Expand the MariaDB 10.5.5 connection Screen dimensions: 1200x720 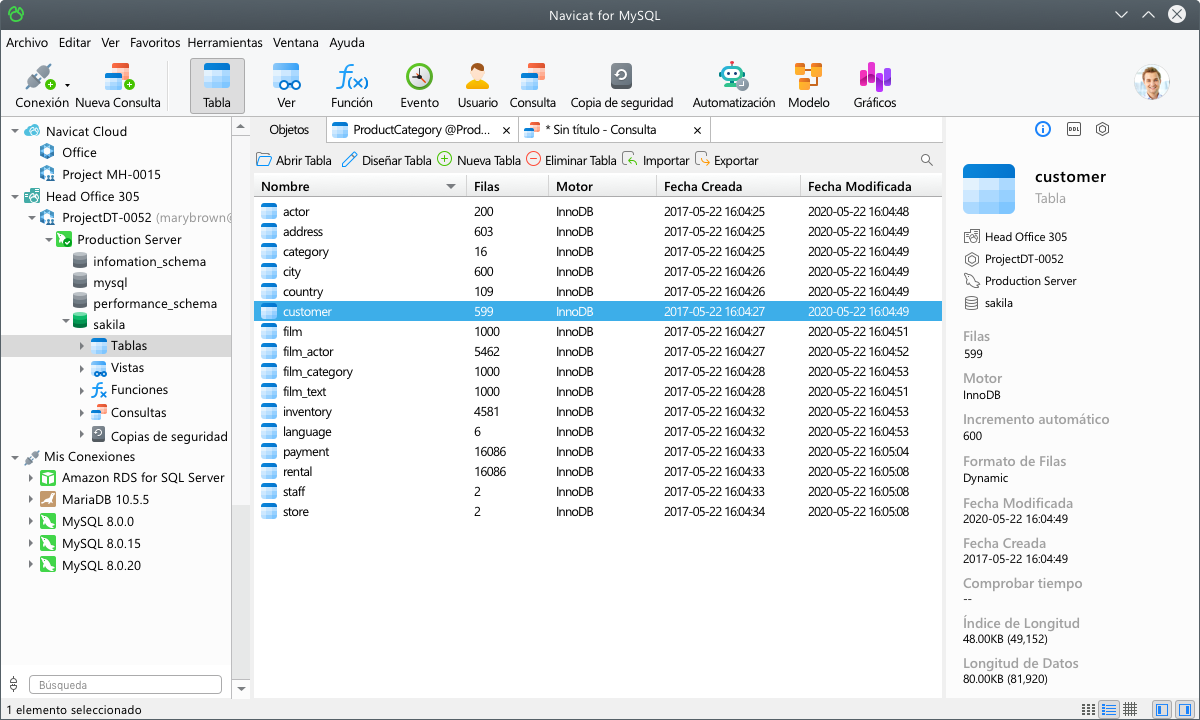click(x=31, y=499)
